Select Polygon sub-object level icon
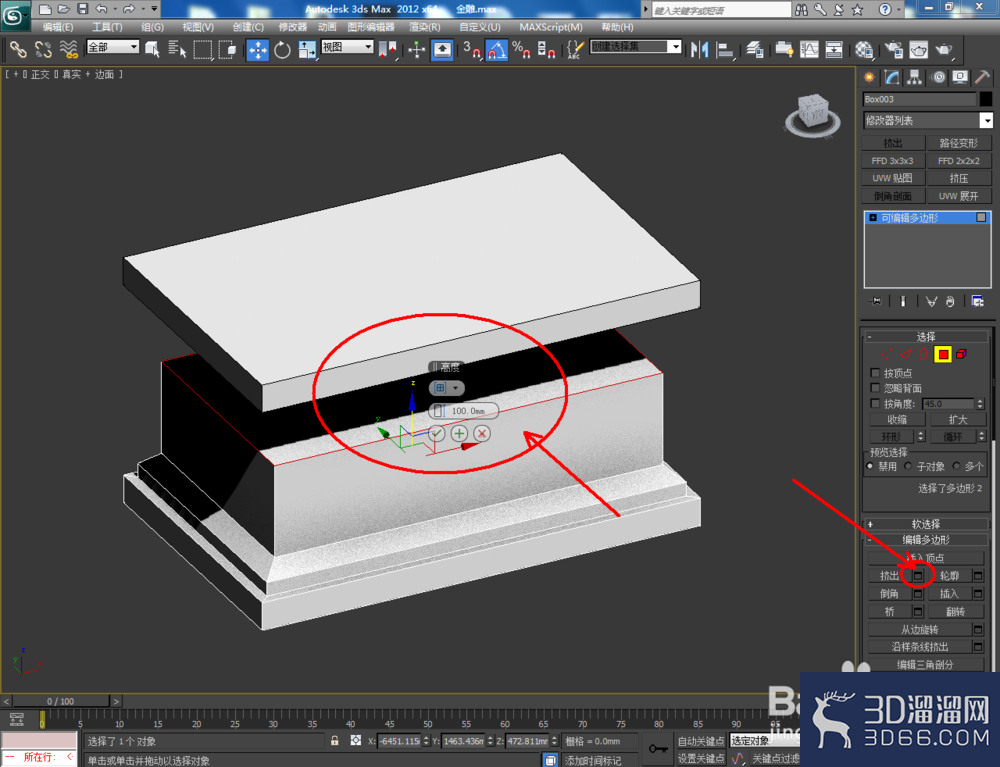This screenshot has height=767, width=1000. tap(943, 354)
